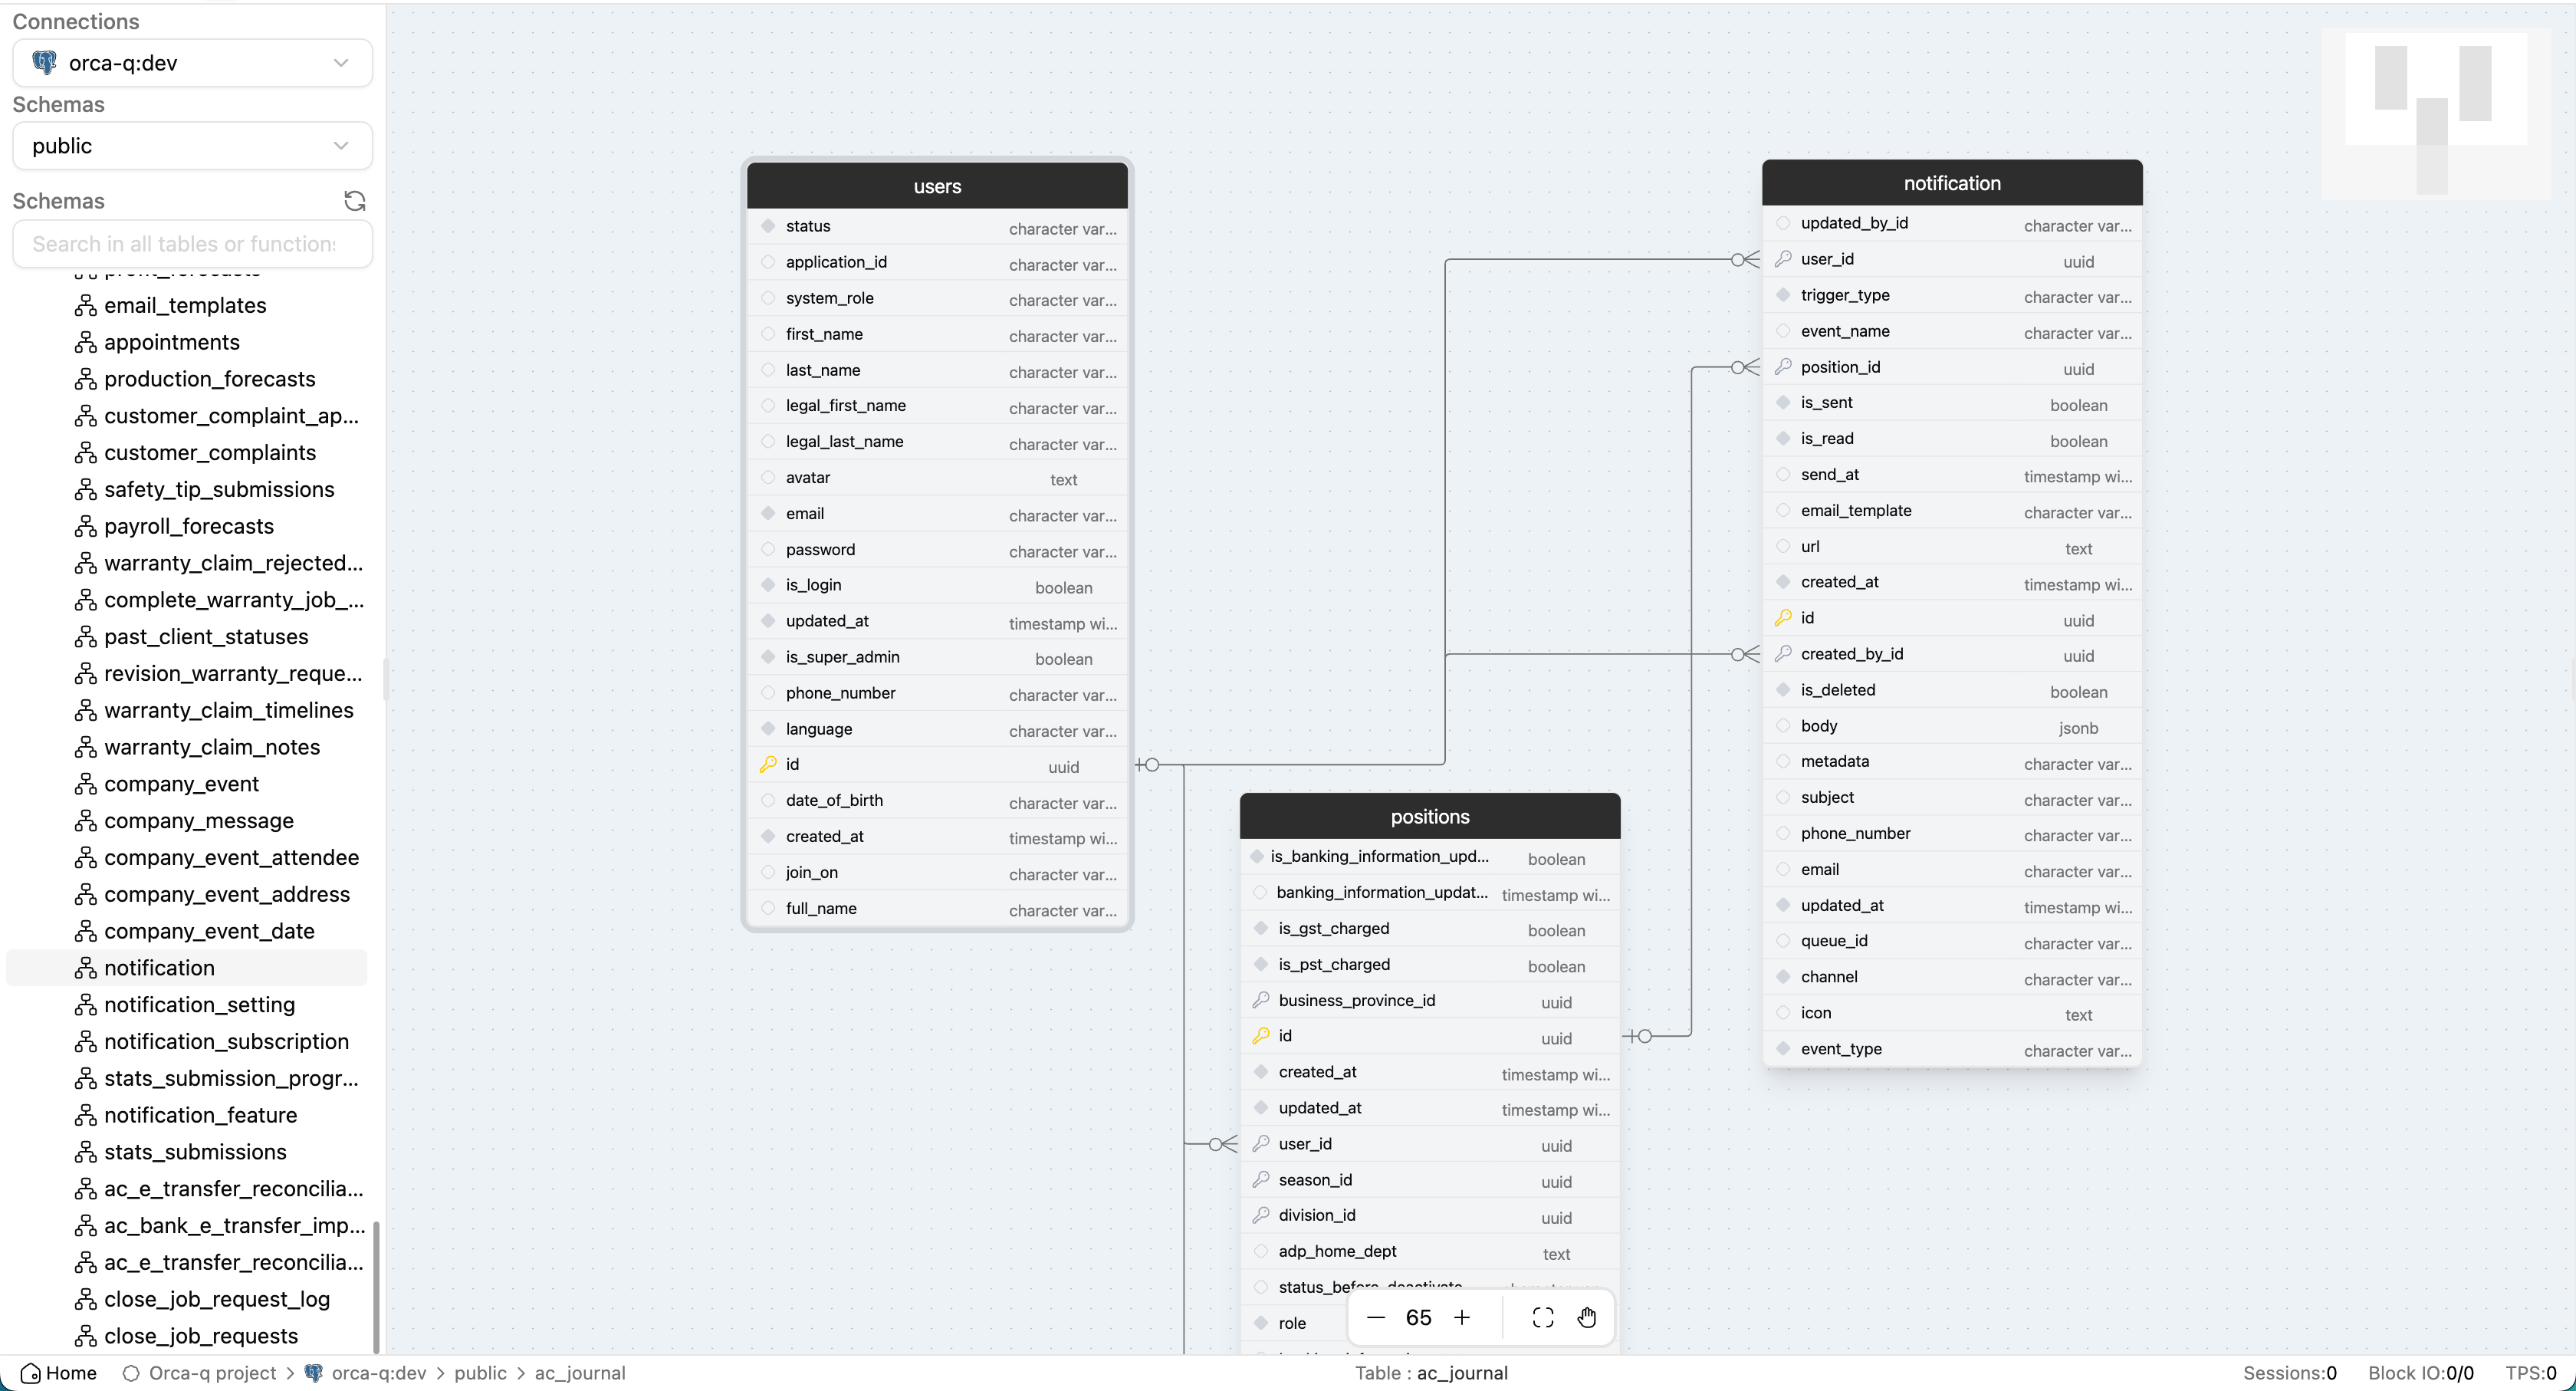Click the users table header in the diagram
This screenshot has width=2576, height=1391.
click(x=937, y=186)
